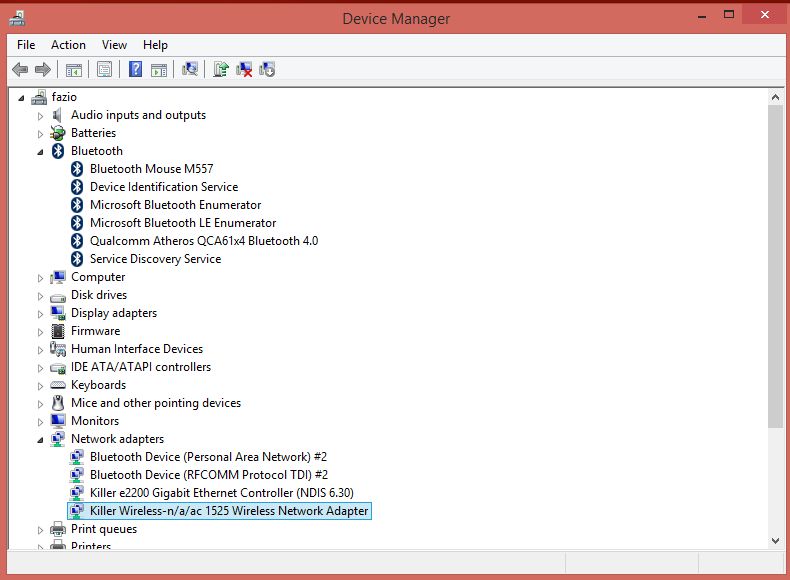Expand the Disk drives category

point(40,296)
